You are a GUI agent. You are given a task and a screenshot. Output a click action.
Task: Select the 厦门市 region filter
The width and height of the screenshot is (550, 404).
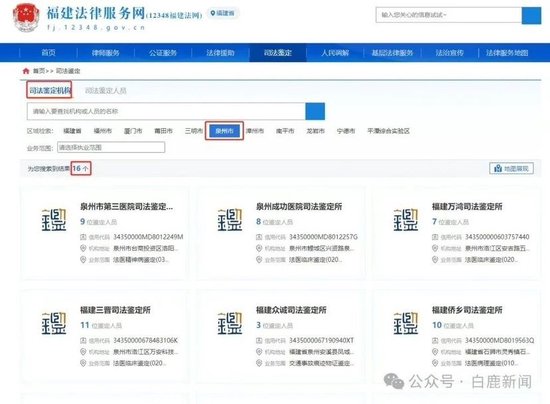coord(133,131)
